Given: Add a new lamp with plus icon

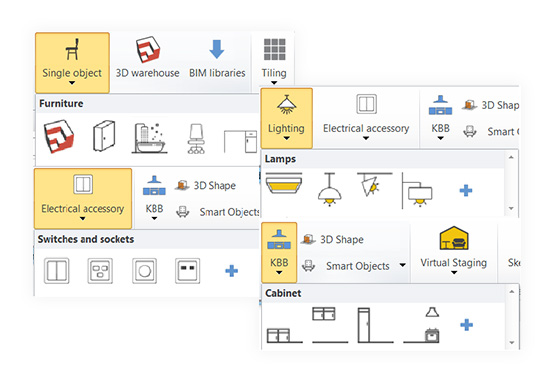Looking at the screenshot, I should pos(466,190).
